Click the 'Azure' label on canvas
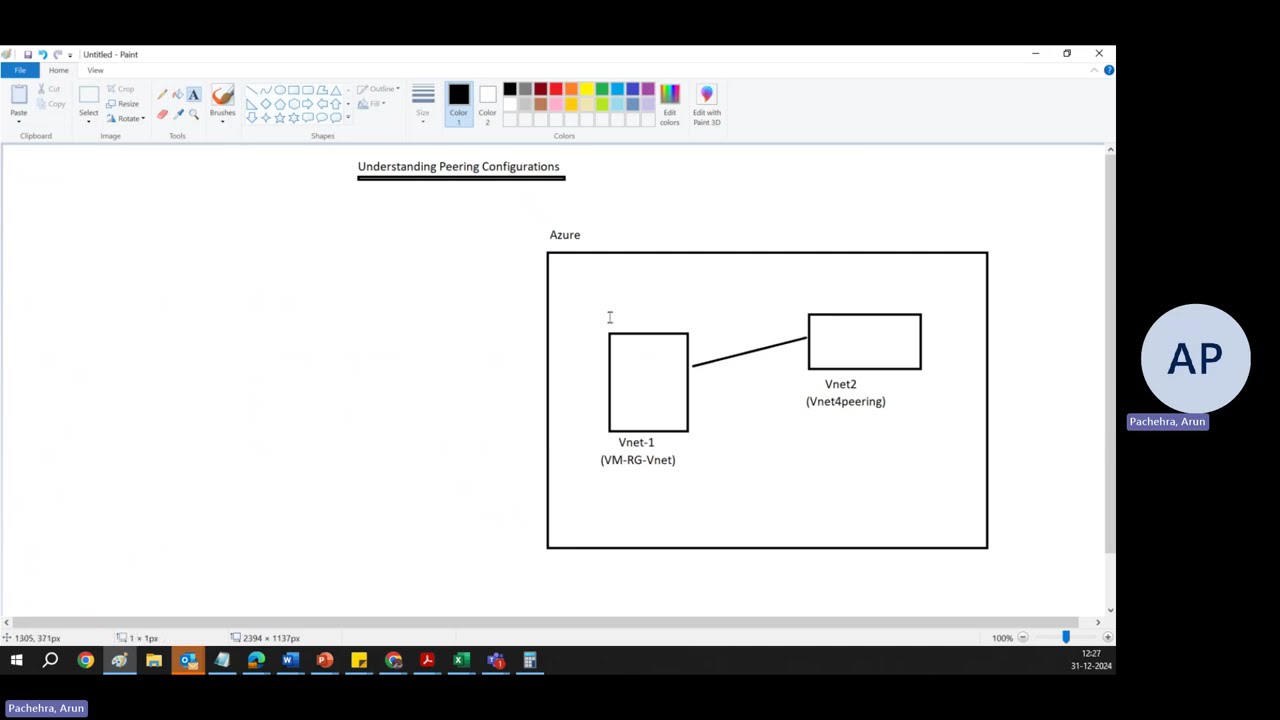 565,235
